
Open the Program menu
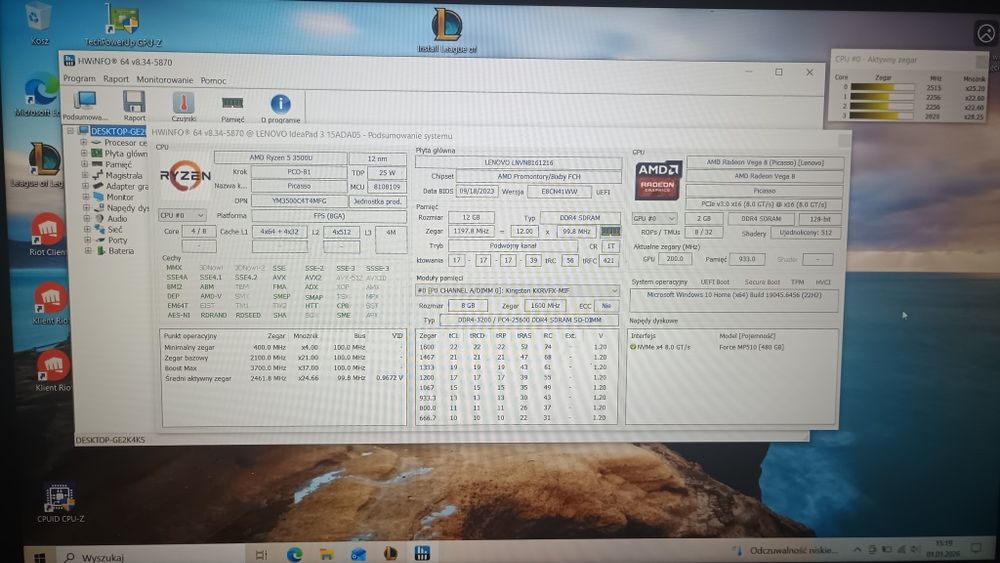coord(79,78)
